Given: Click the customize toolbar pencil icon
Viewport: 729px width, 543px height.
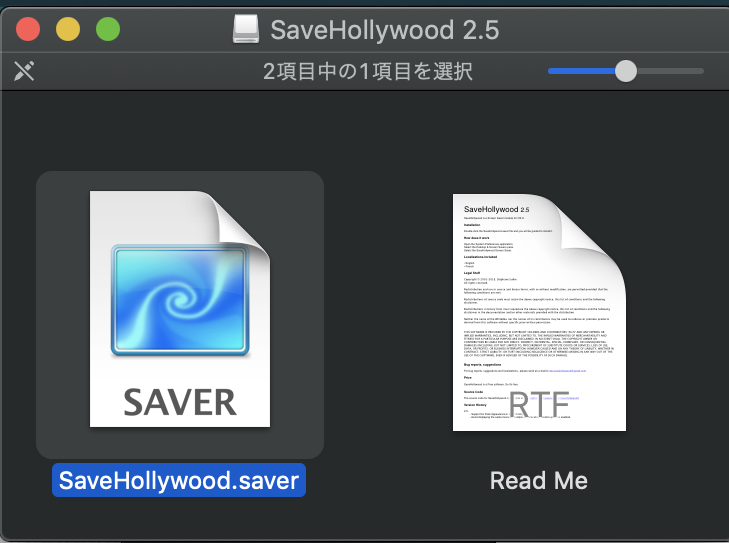Looking at the screenshot, I should pyautogui.click(x=24, y=71).
